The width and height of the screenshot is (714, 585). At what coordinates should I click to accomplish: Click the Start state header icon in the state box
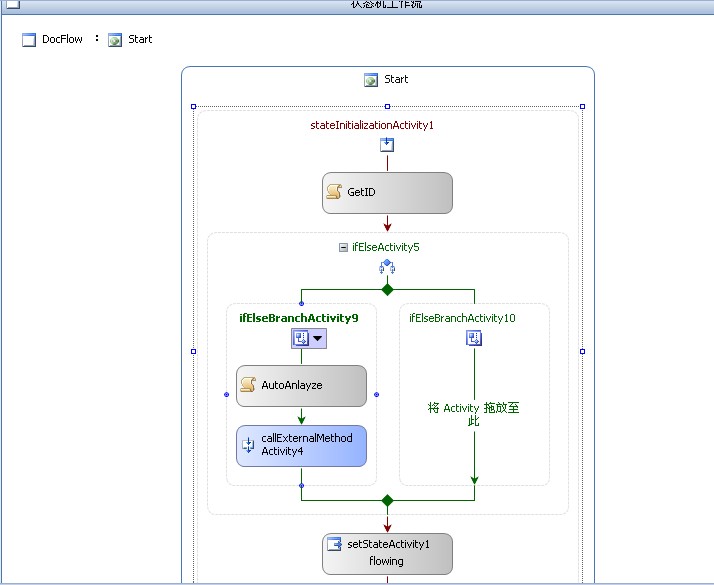(x=371, y=80)
